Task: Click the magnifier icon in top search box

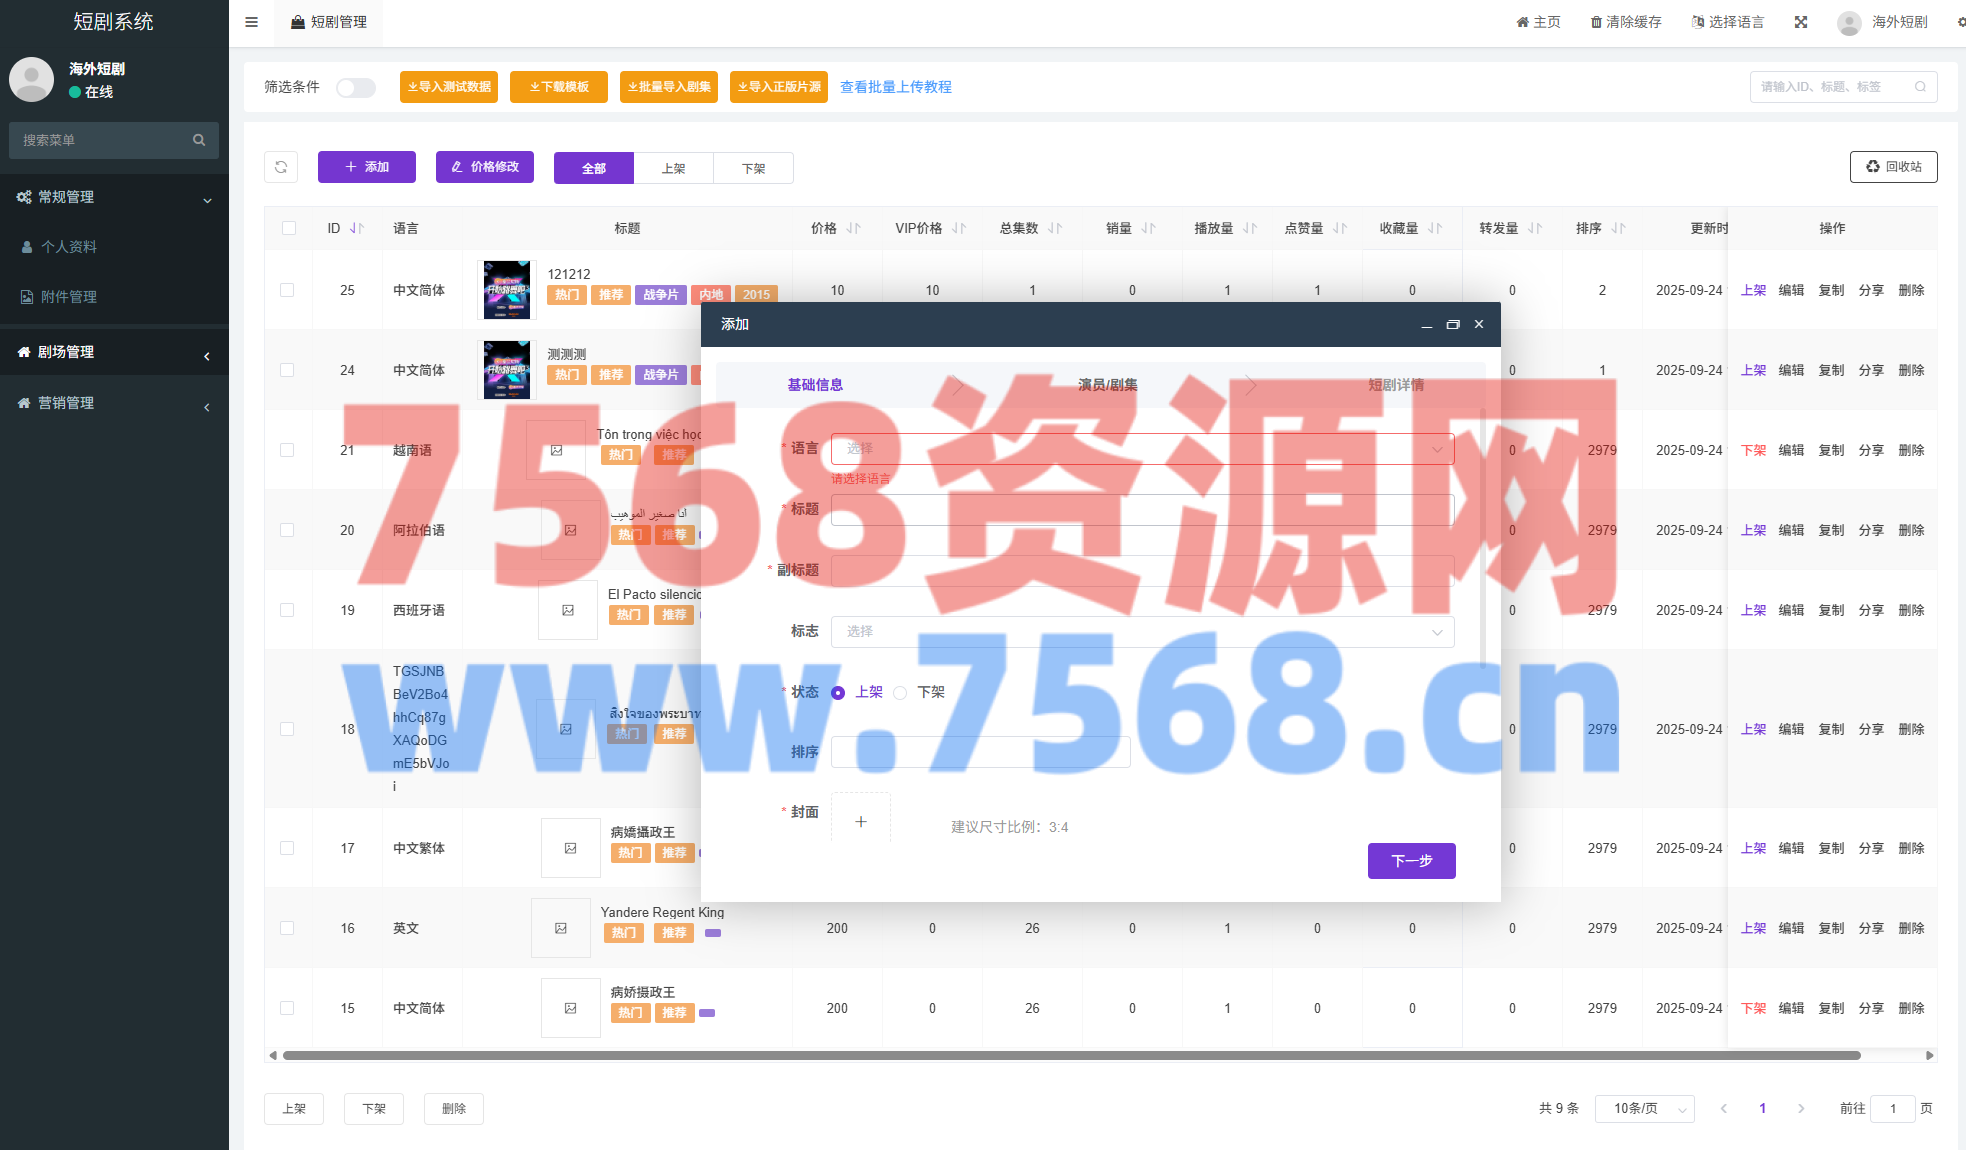Action: coord(1920,87)
